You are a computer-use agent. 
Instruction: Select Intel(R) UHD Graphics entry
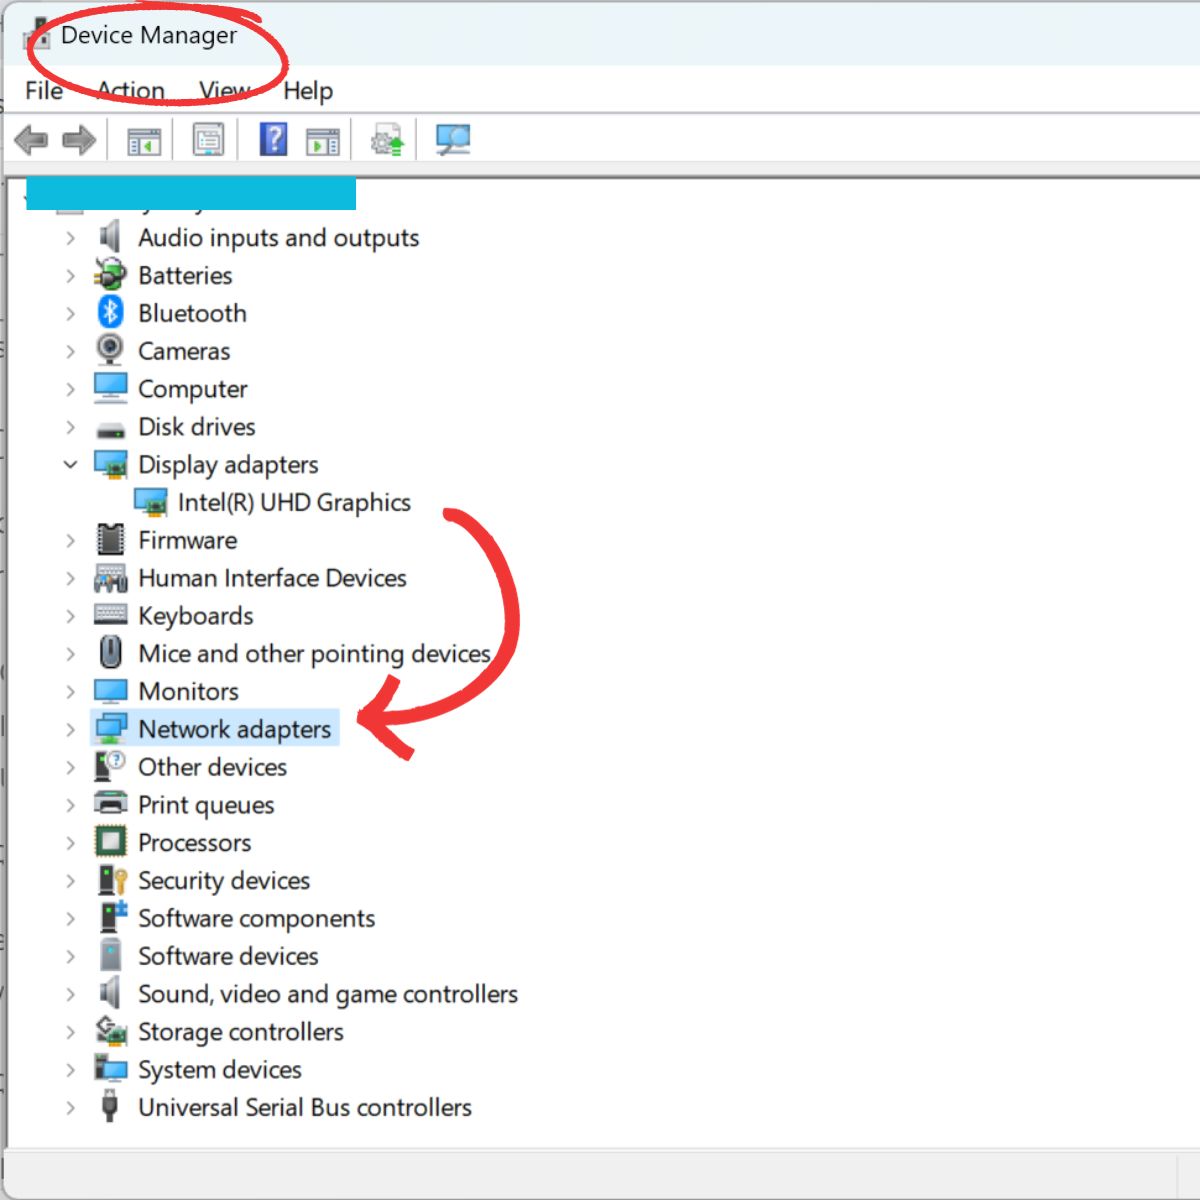294,503
